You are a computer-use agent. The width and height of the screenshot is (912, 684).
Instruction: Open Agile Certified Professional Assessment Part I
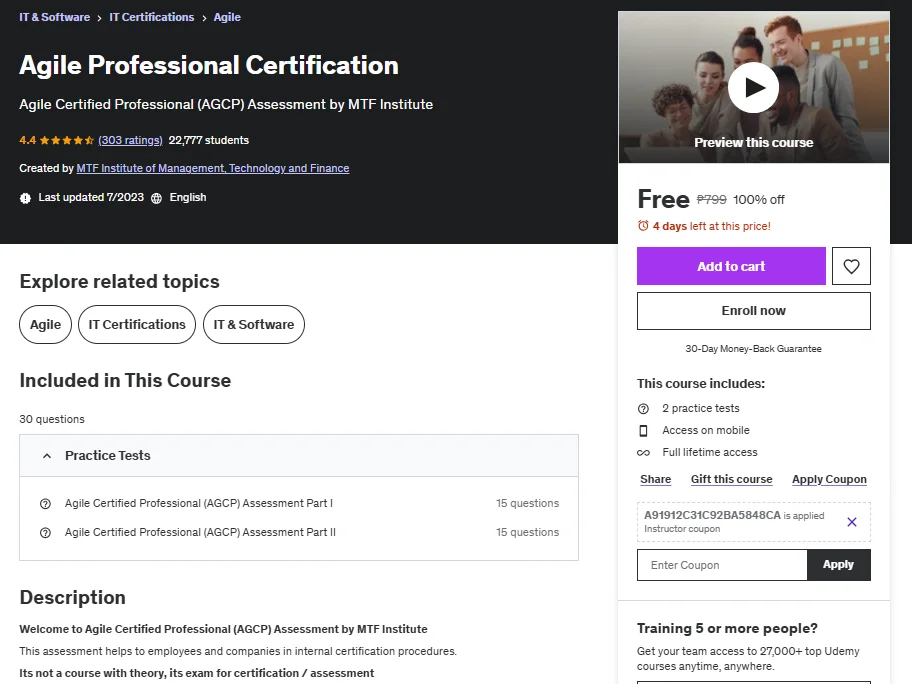point(199,503)
